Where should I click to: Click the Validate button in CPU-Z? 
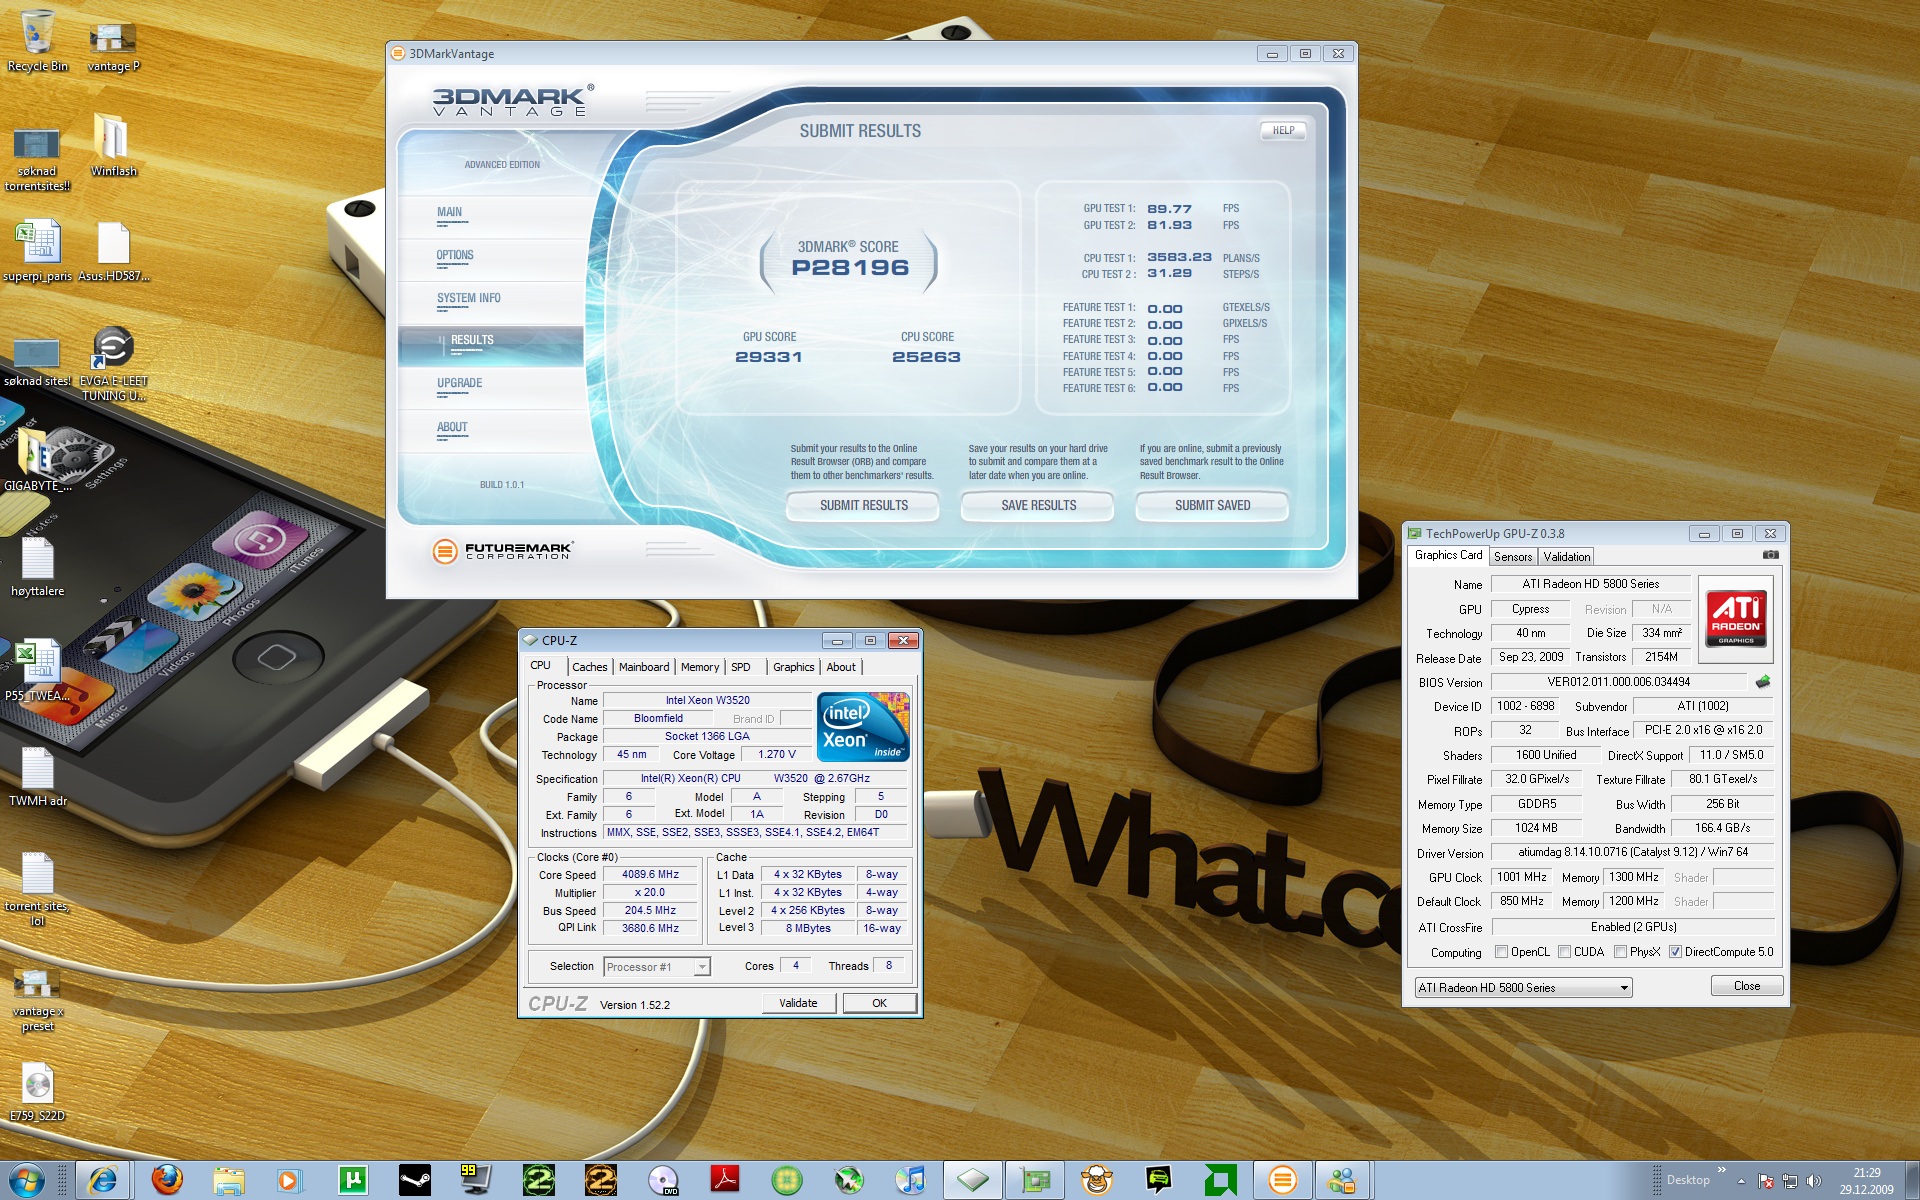coord(798,1003)
